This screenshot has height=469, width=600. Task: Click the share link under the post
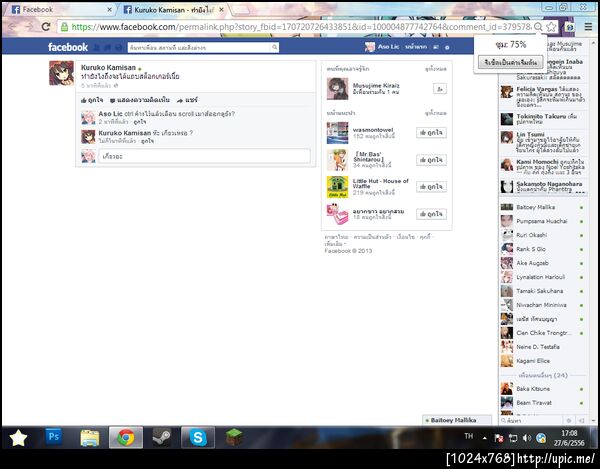[x=187, y=100]
